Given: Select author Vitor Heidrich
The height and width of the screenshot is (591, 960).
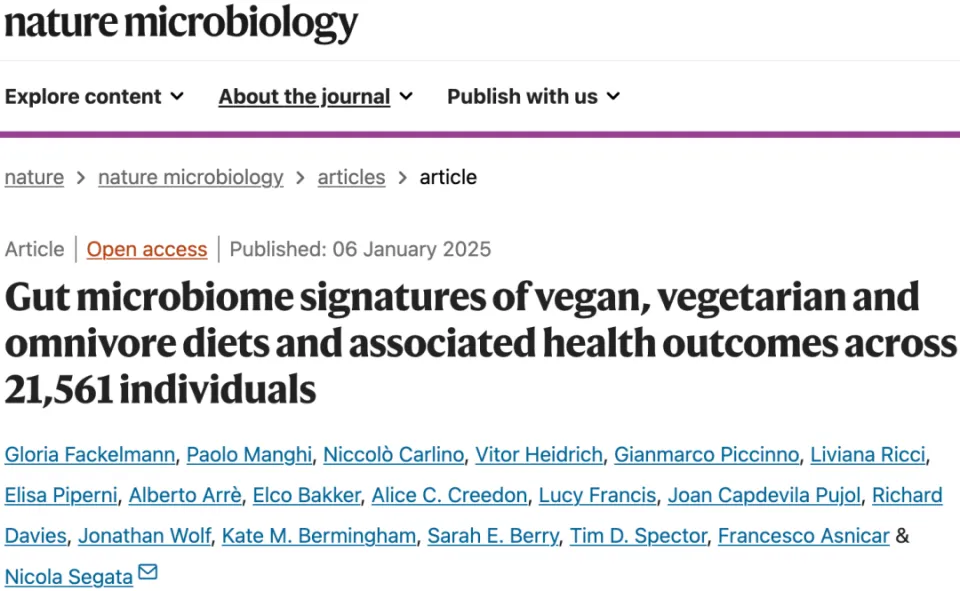Looking at the screenshot, I should [x=539, y=455].
